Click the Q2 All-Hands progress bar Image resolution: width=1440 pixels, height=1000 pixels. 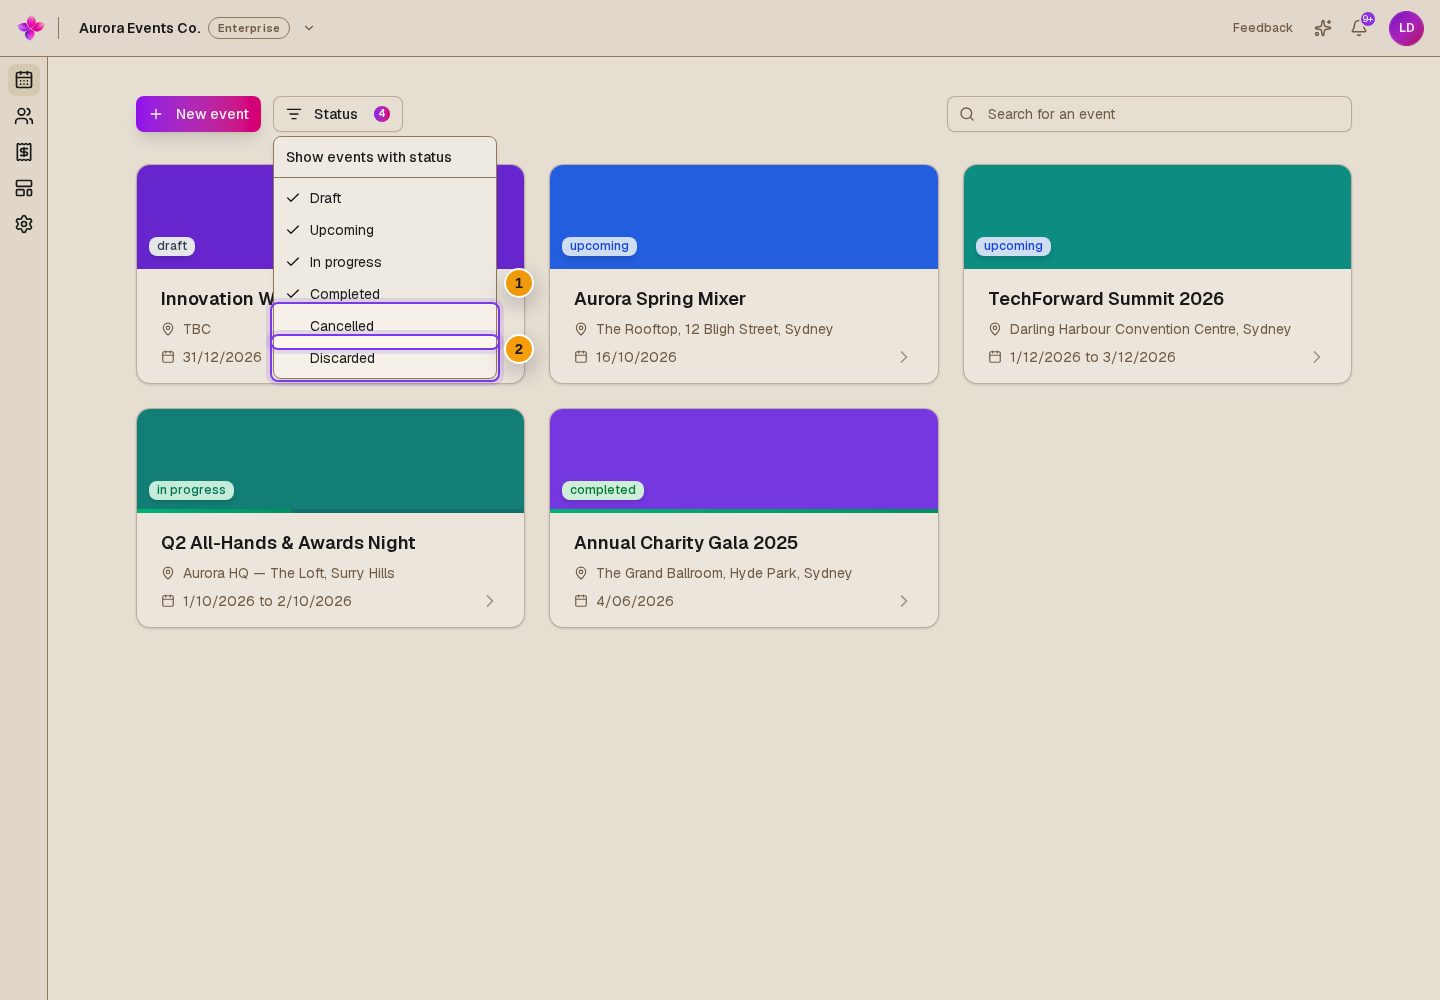[x=330, y=511]
